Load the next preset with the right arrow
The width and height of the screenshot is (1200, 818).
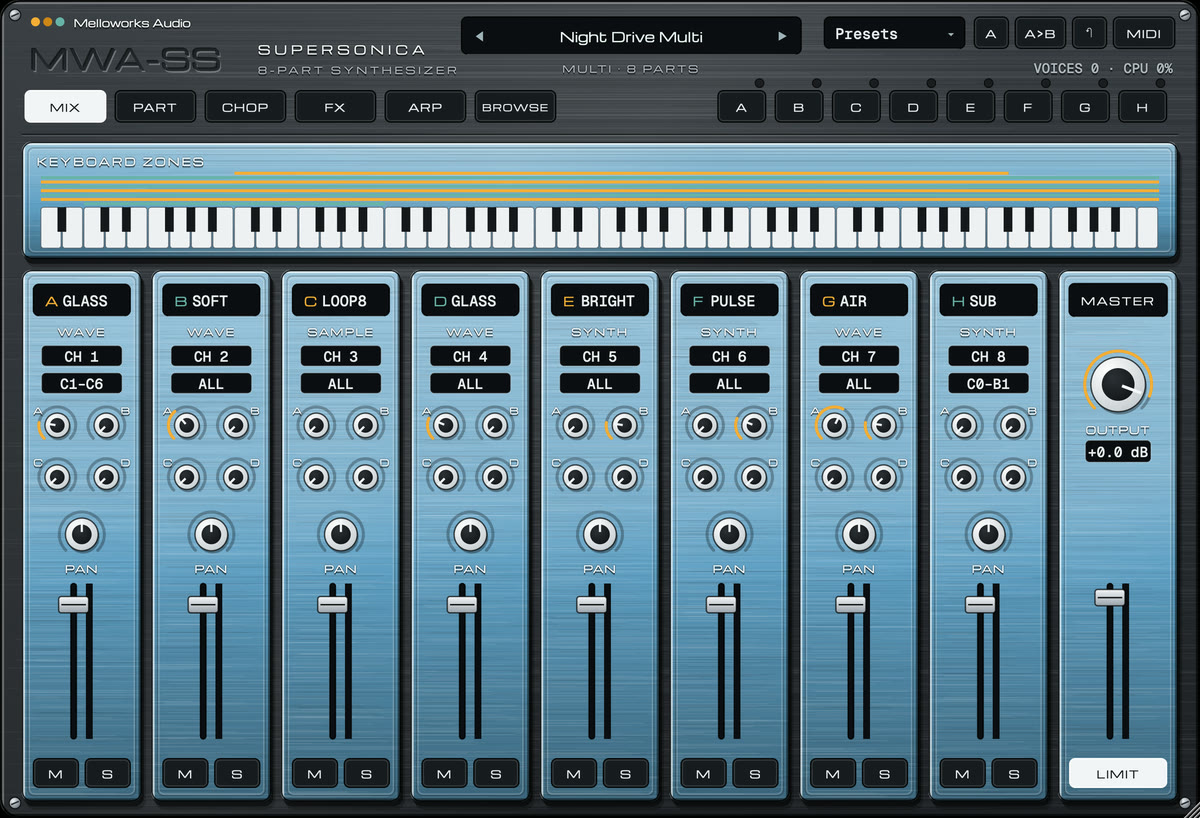[x=782, y=37]
